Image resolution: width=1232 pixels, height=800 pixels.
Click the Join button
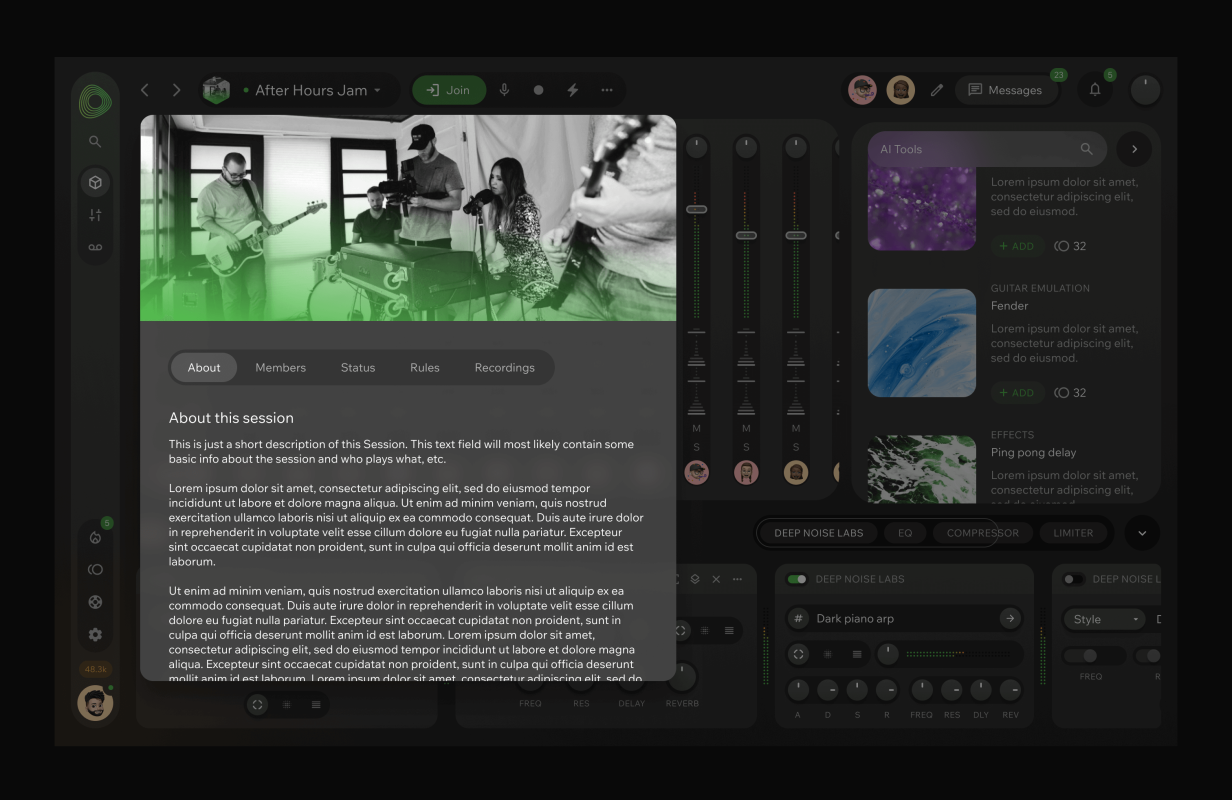tap(448, 90)
